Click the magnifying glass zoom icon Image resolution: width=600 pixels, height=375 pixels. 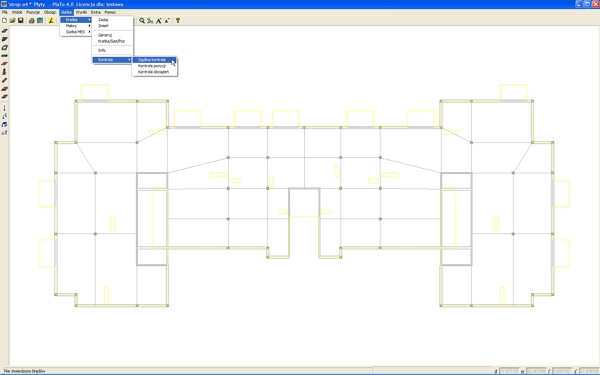click(142, 21)
